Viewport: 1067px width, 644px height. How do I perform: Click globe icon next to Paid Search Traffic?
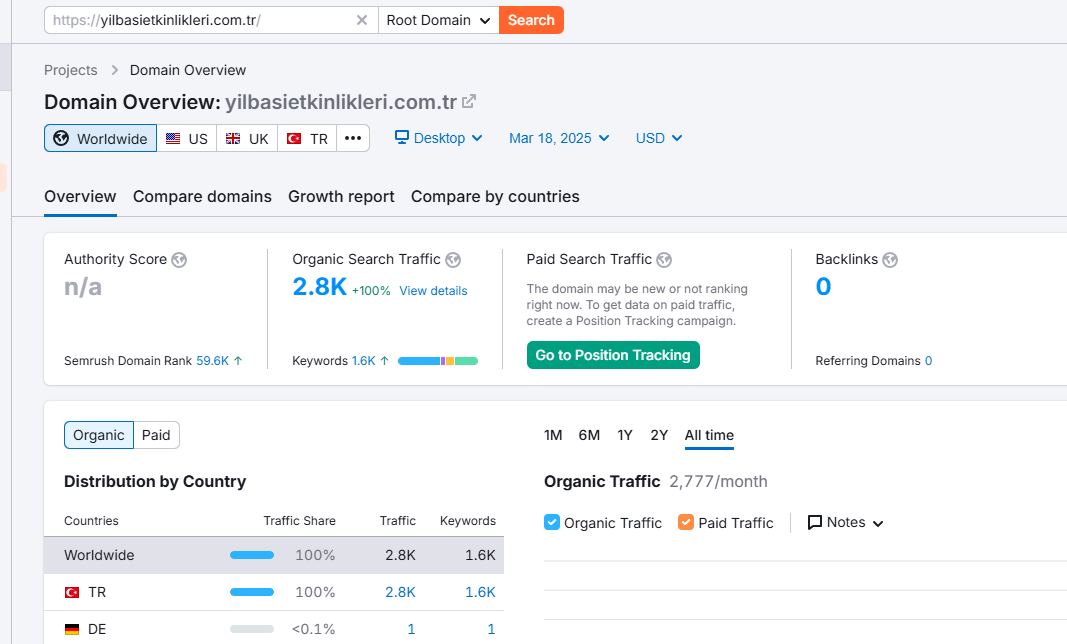click(664, 260)
